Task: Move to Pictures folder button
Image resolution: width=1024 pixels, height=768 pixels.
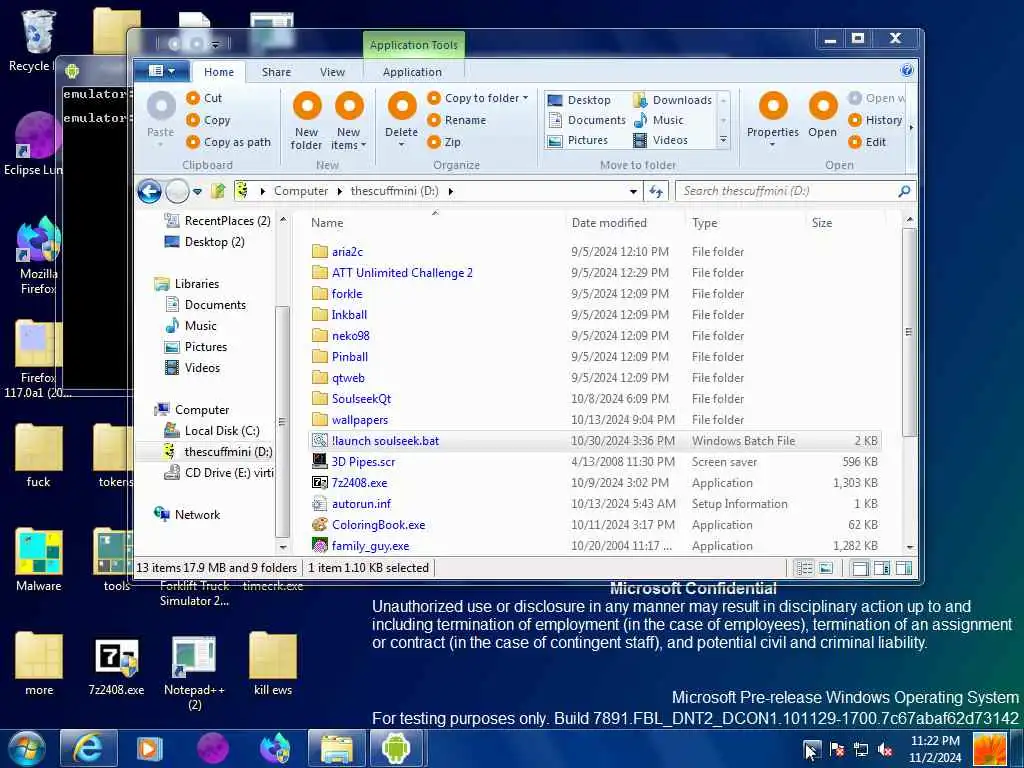Action: coord(578,140)
